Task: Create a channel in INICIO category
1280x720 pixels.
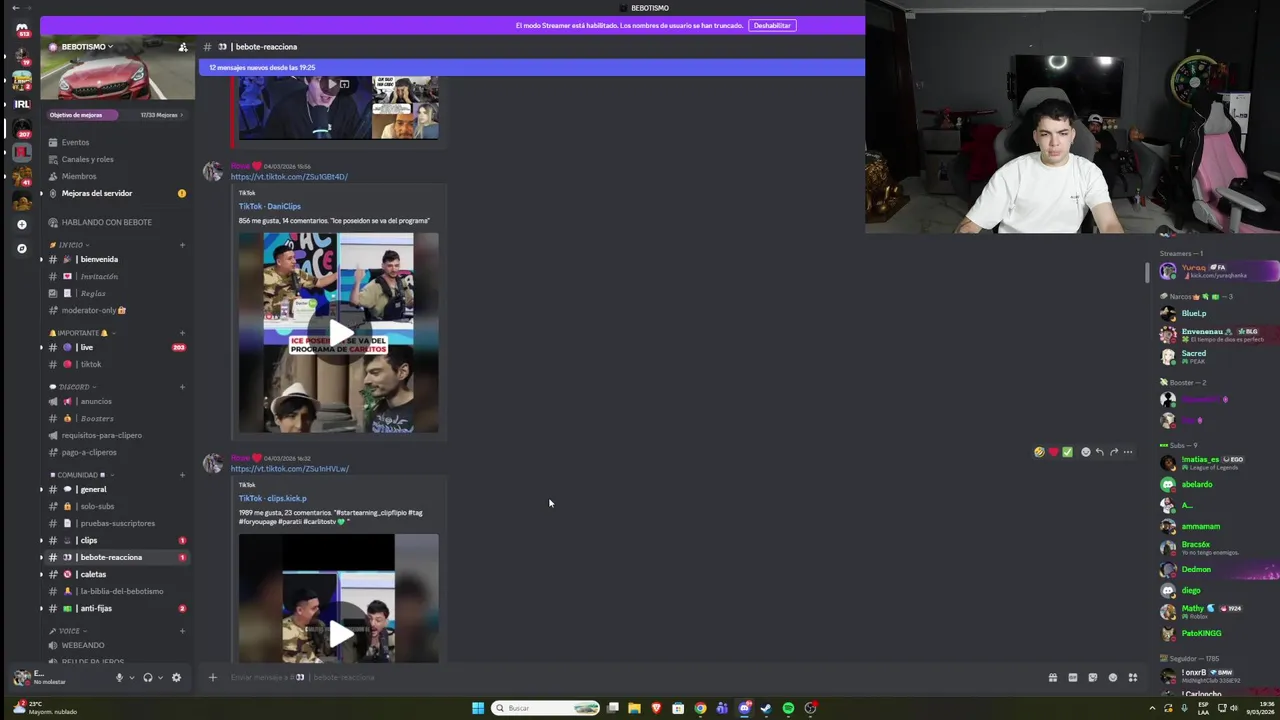Action: pos(182,245)
